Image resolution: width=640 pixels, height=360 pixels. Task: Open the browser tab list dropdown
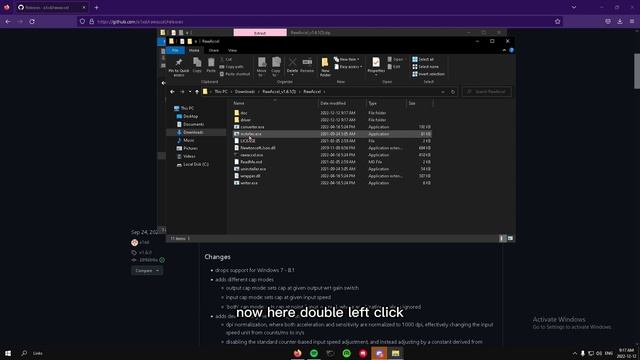tap(574, 7)
